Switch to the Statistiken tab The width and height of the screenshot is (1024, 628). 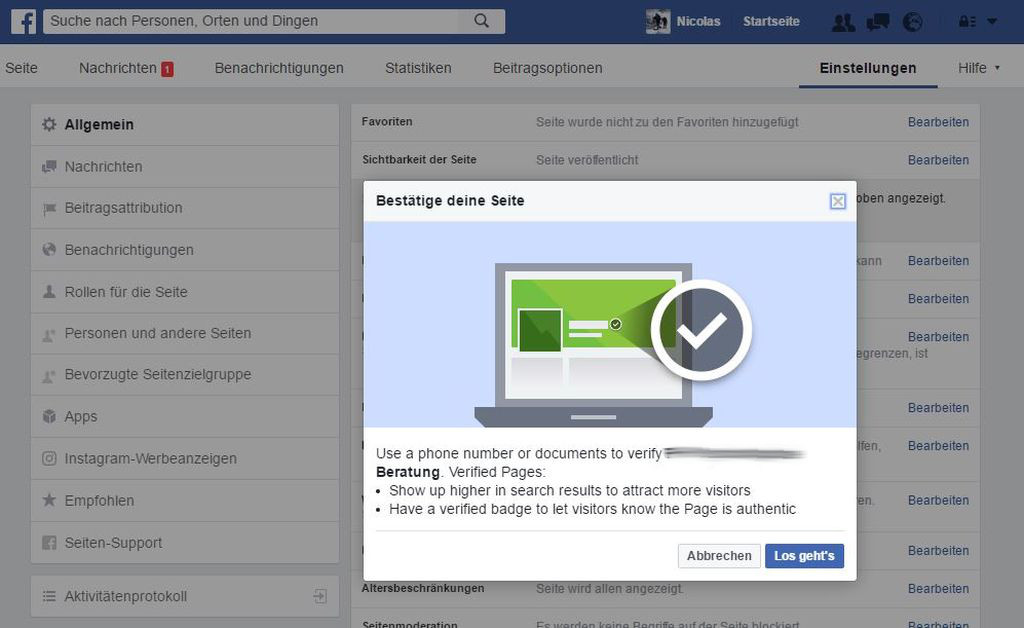click(418, 68)
